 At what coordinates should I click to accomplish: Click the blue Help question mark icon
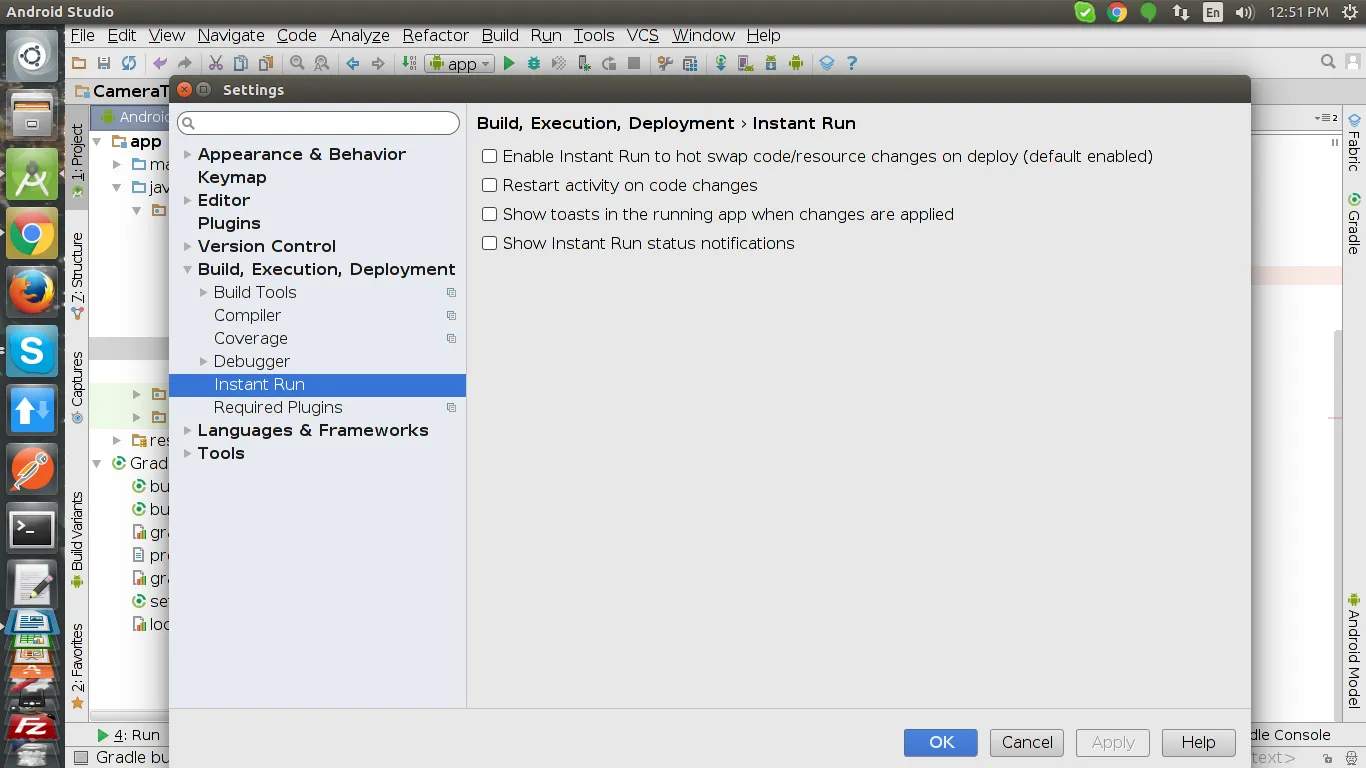pos(852,63)
